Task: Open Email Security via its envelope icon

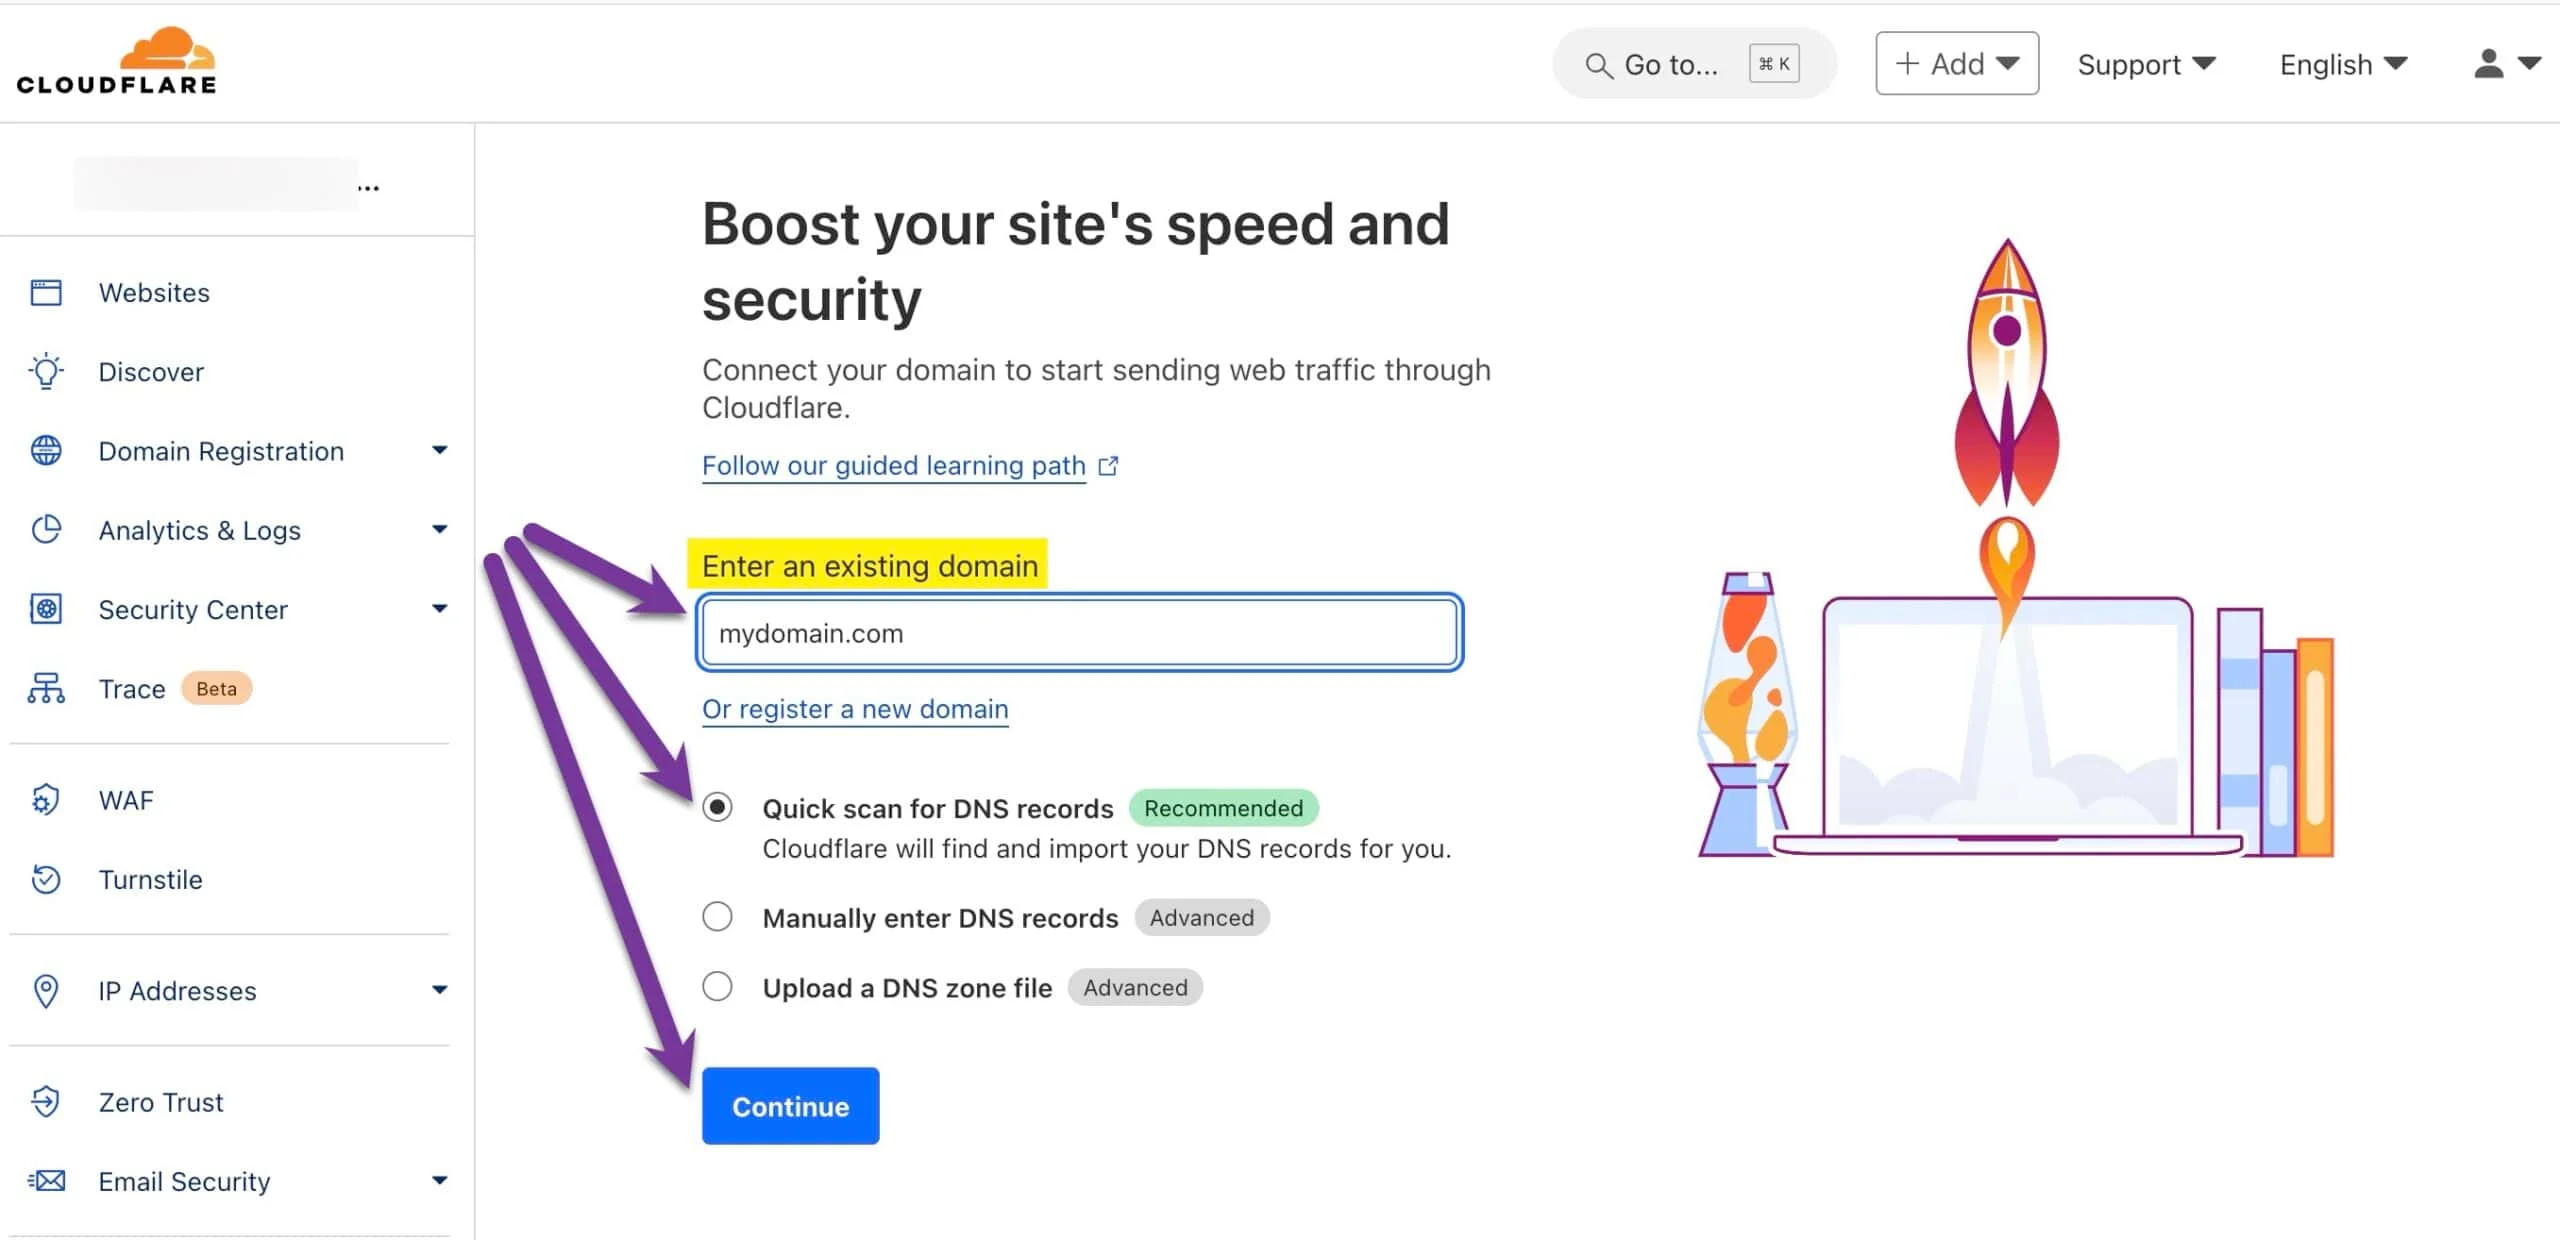Action: (46, 1181)
